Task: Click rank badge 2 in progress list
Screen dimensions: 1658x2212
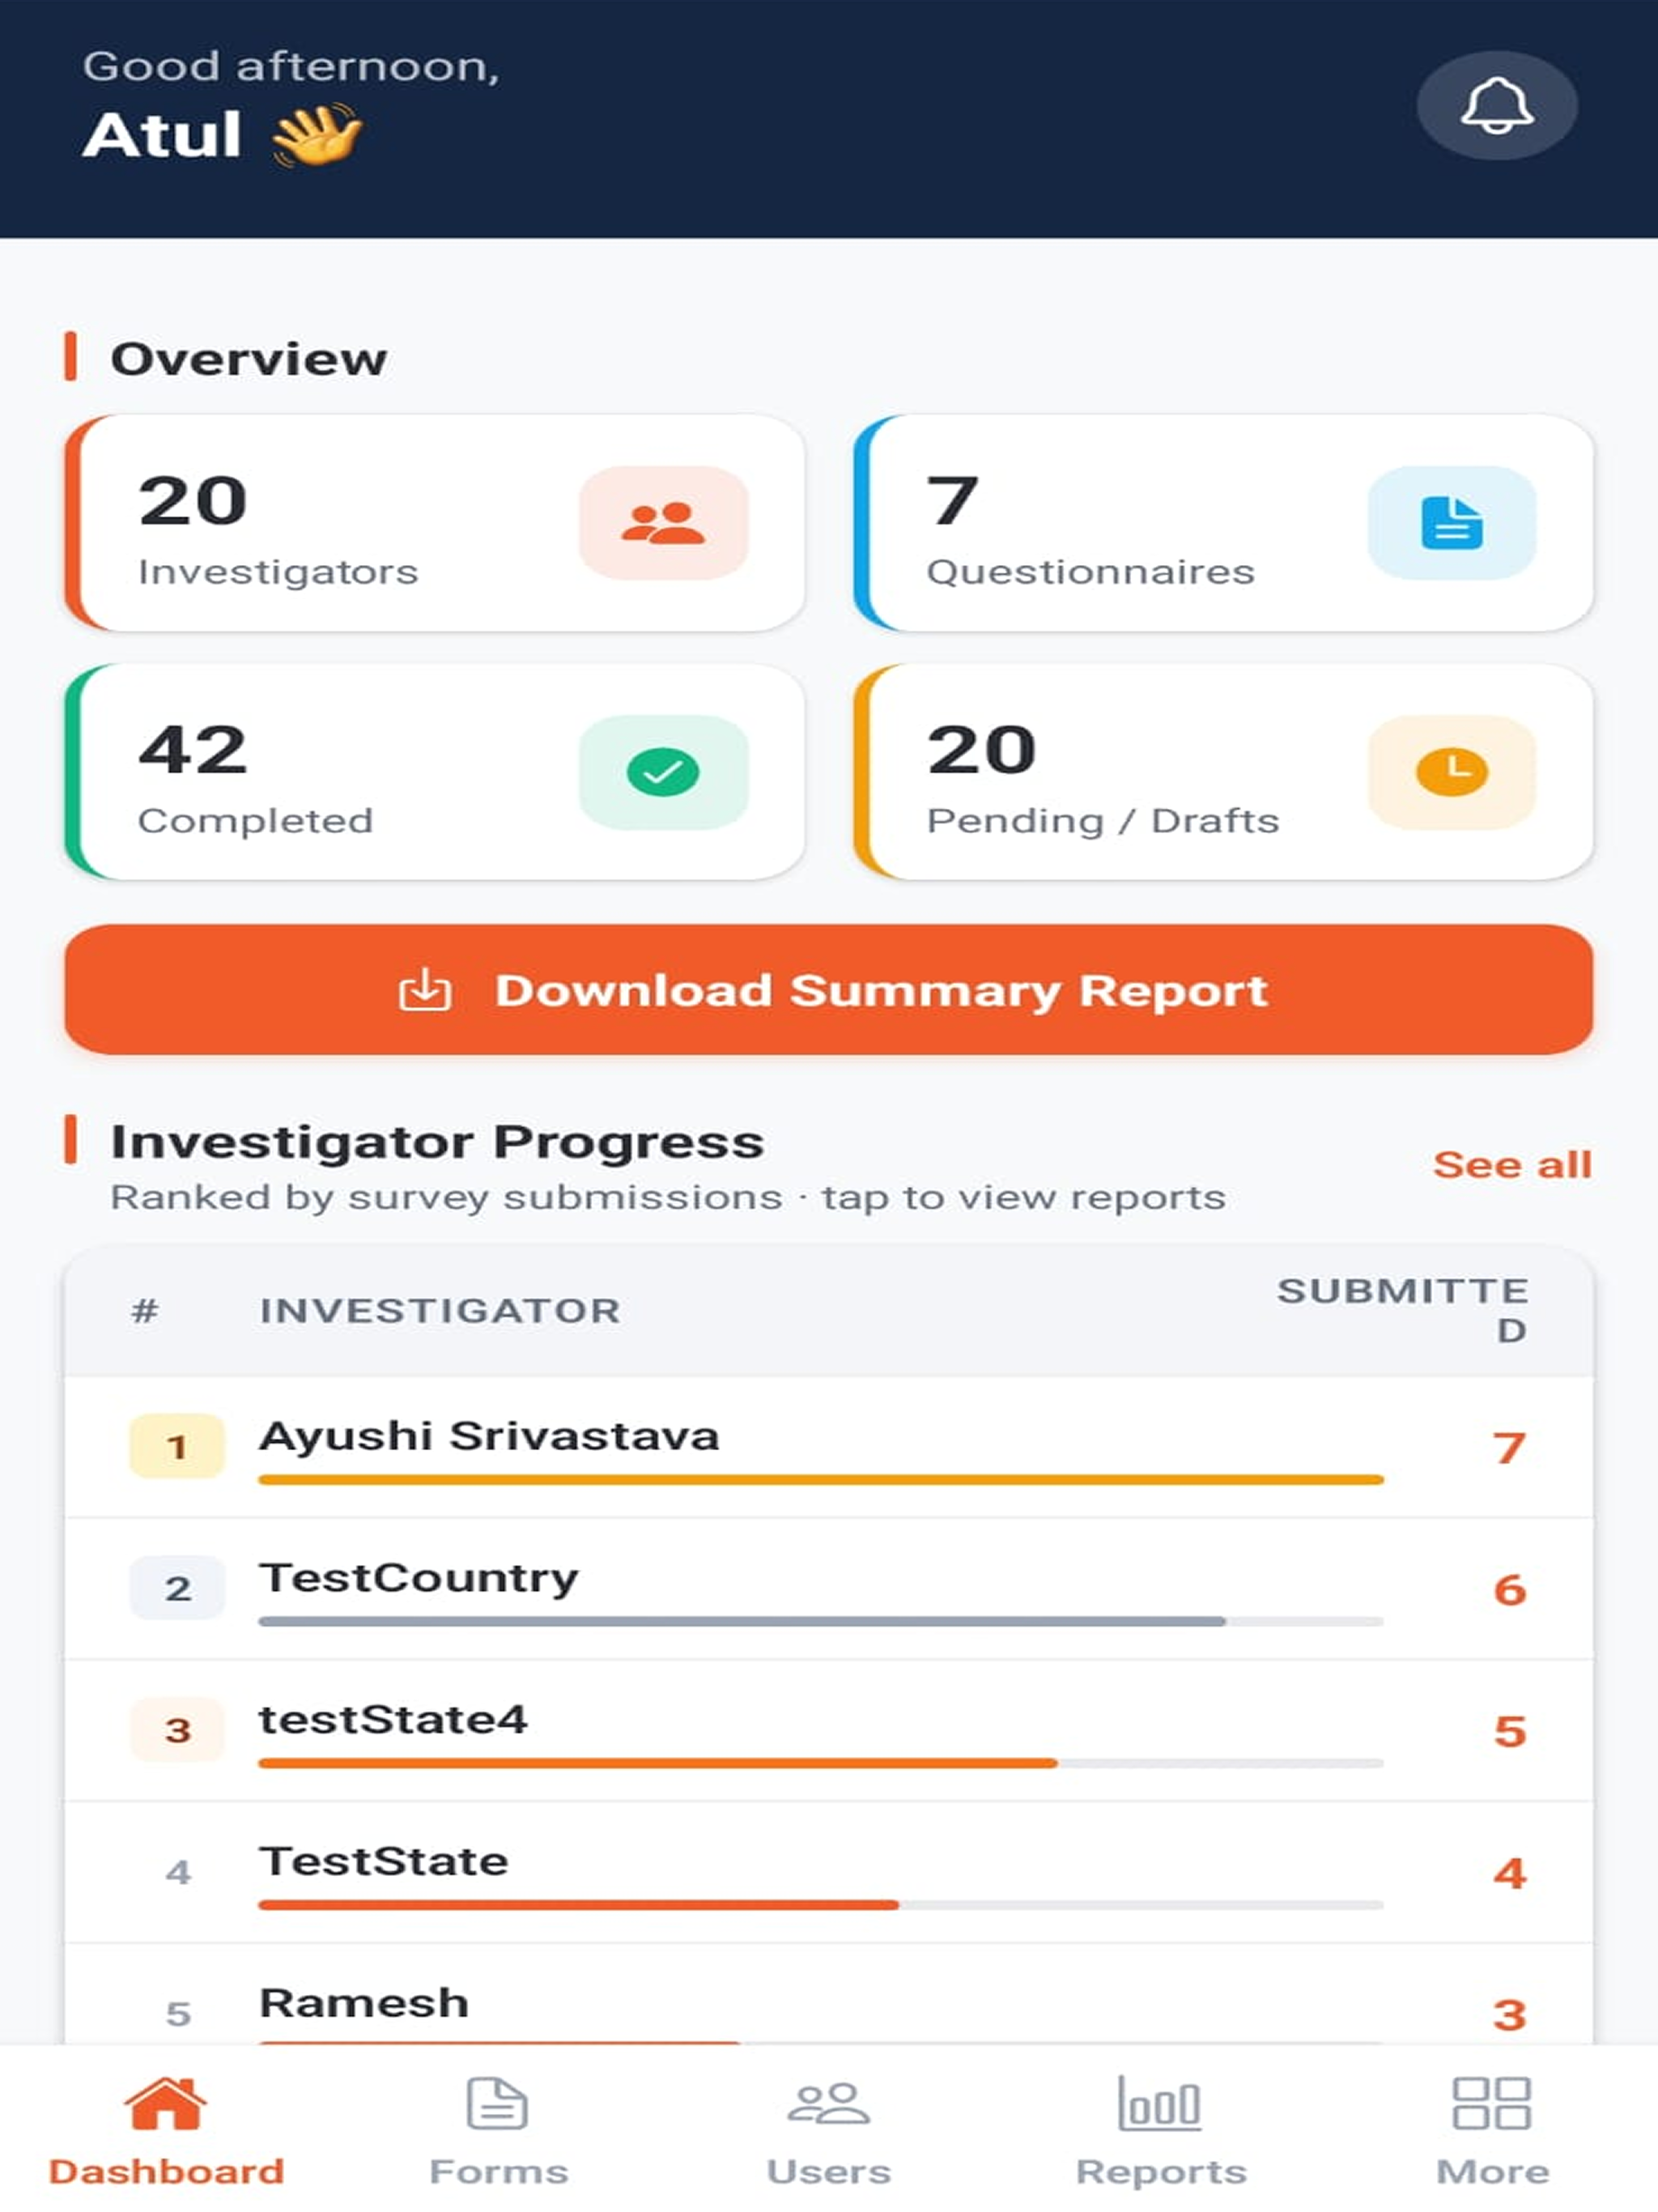Action: [177, 1588]
